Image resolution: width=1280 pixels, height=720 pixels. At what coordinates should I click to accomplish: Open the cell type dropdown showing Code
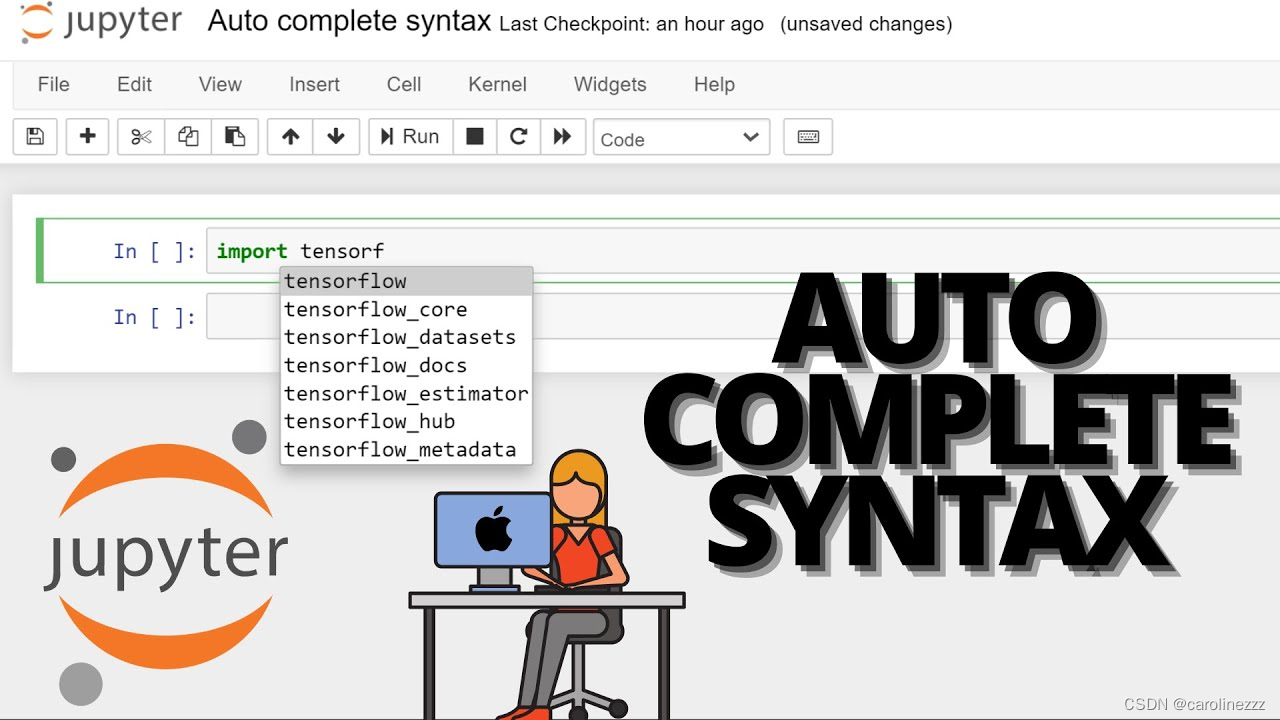(681, 138)
